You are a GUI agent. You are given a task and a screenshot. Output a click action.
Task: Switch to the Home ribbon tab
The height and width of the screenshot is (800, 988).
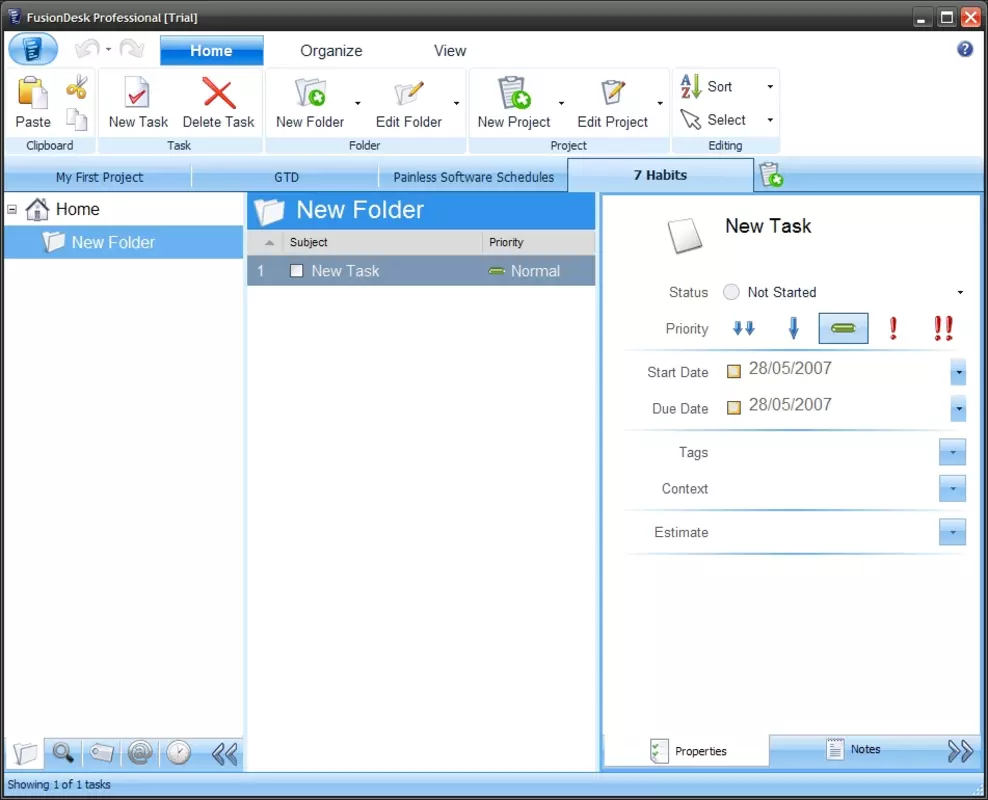(x=212, y=50)
